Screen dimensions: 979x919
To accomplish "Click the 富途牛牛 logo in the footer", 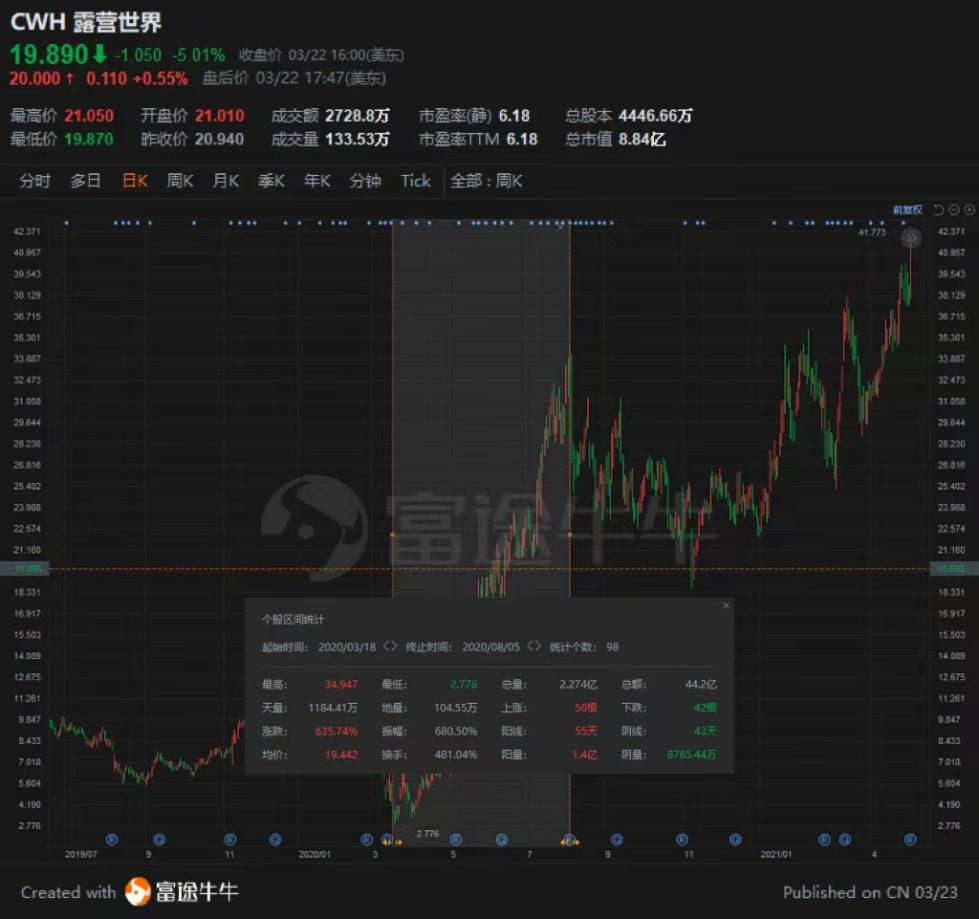I will click(x=182, y=892).
